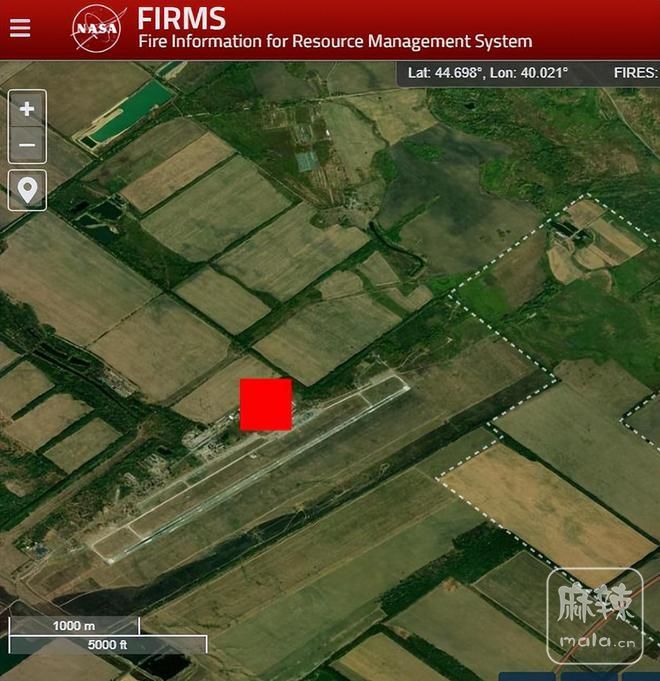Click the Fire Information for Resource Management System subtitle
The width and height of the screenshot is (660, 681).
[x=334, y=42]
